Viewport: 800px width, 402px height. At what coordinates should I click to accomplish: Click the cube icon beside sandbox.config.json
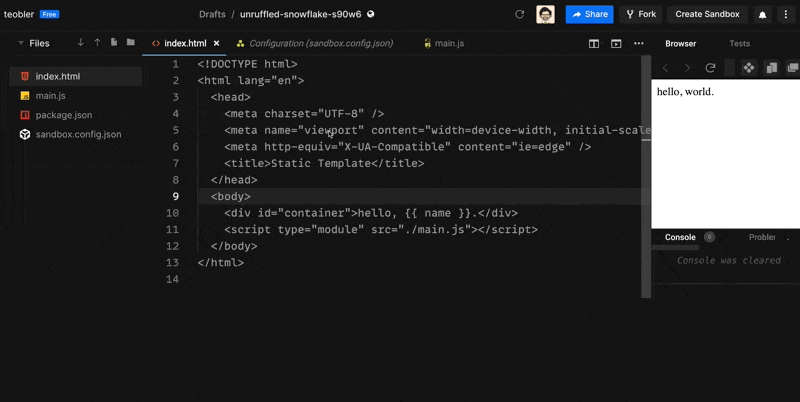point(24,135)
